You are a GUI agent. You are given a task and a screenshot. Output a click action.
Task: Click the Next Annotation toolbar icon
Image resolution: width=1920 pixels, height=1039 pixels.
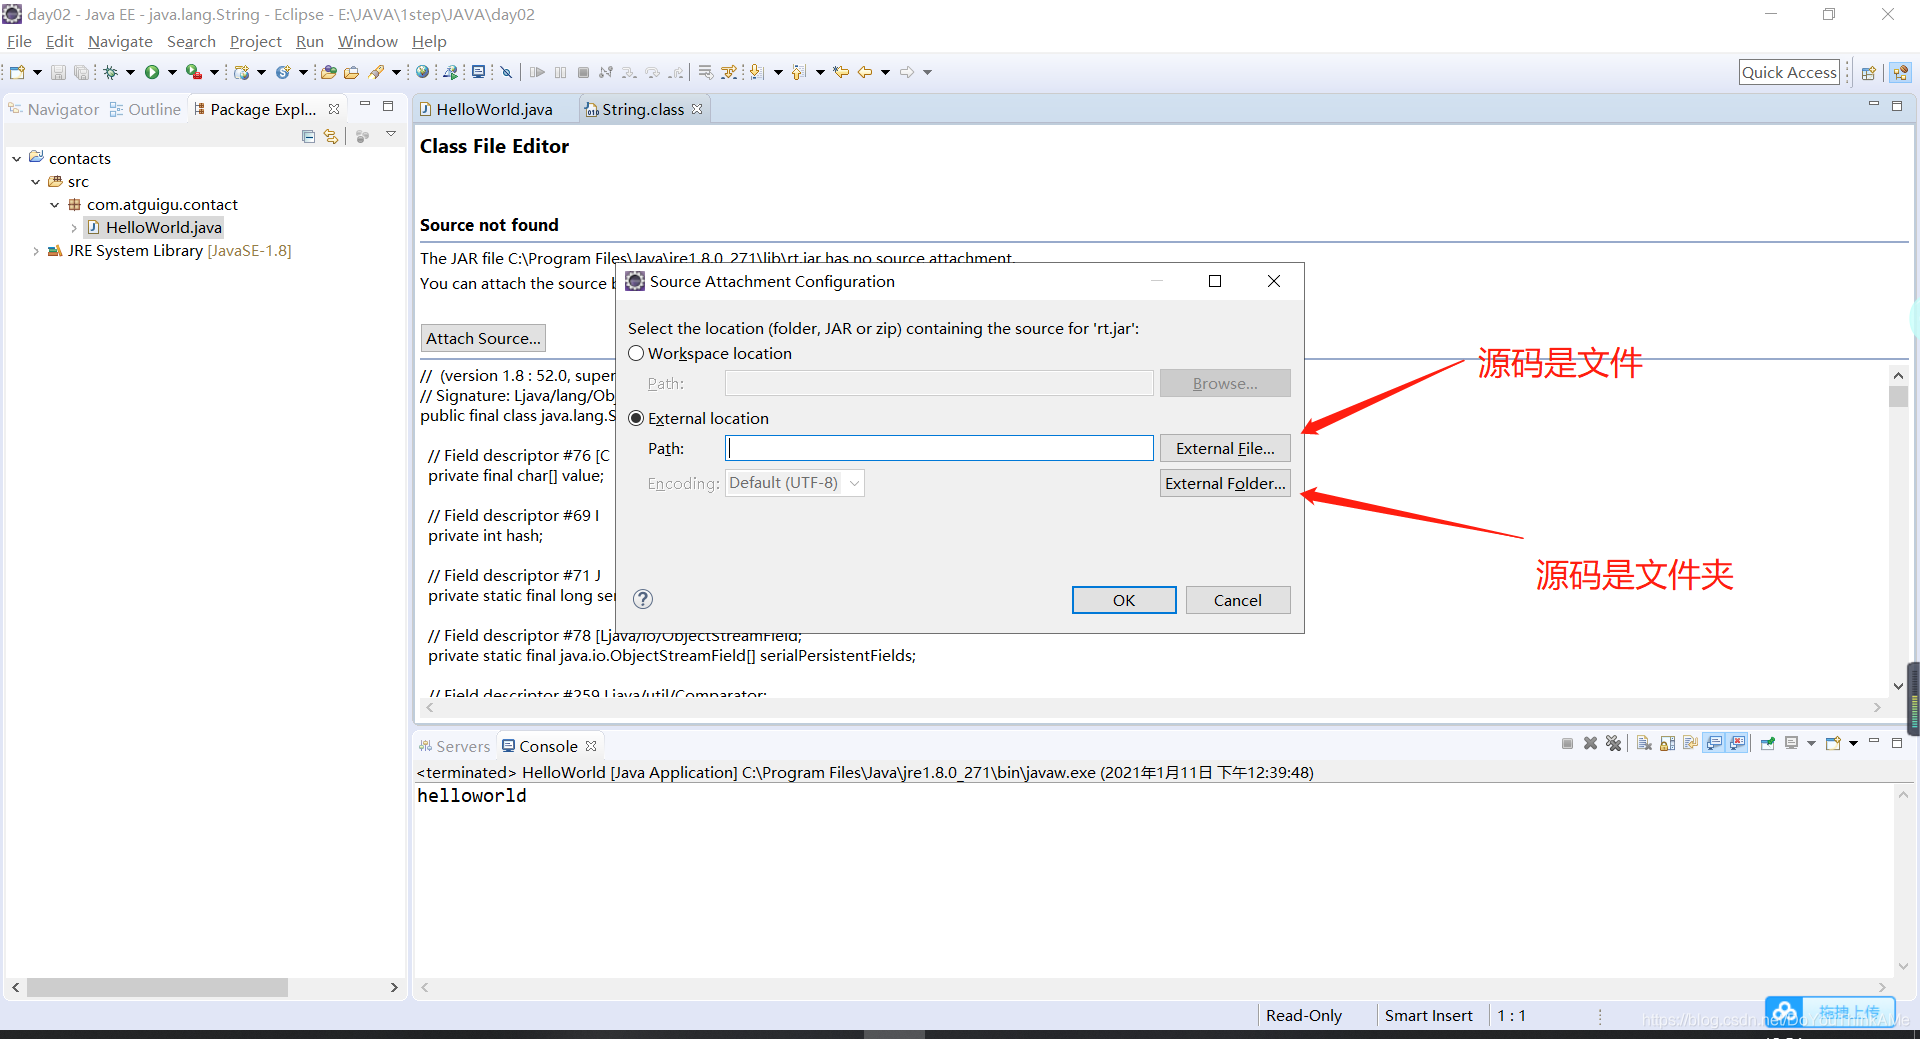(757, 72)
